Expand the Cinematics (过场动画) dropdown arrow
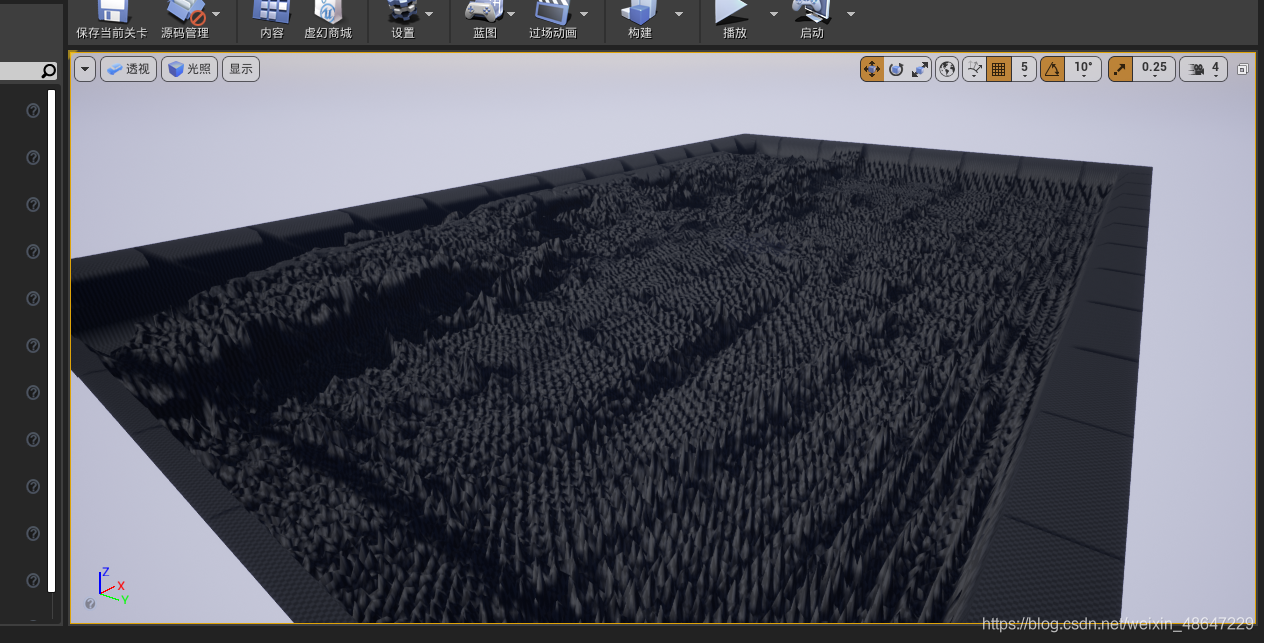Screen dimensions: 1264x643 584,14
